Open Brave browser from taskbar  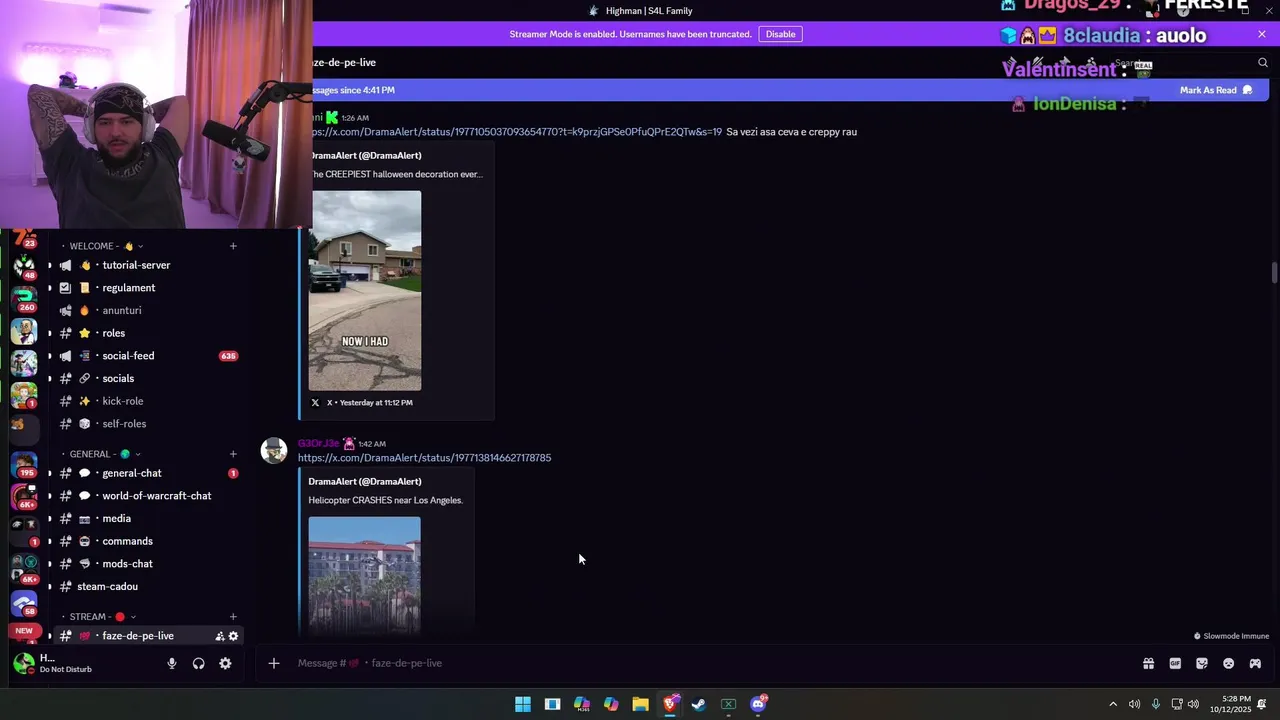(670, 704)
